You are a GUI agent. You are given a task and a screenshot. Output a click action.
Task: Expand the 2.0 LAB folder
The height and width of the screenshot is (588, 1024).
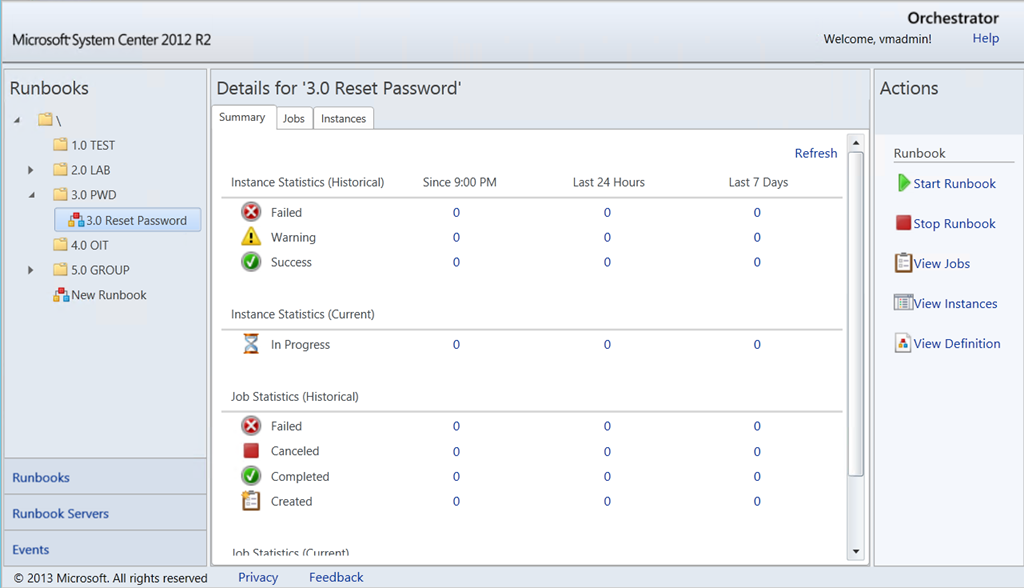pyautogui.click(x=31, y=170)
